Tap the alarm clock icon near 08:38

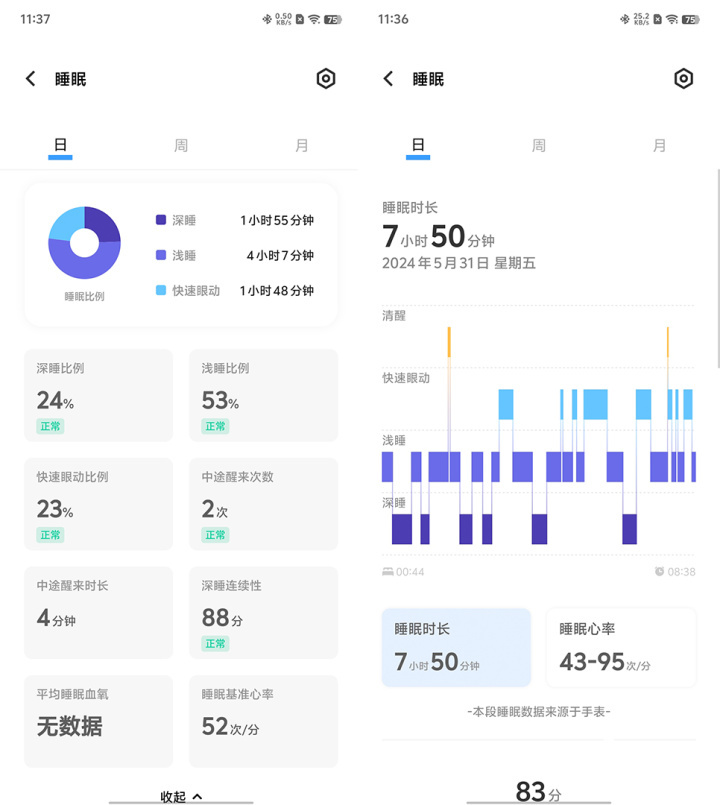[x=659, y=571]
